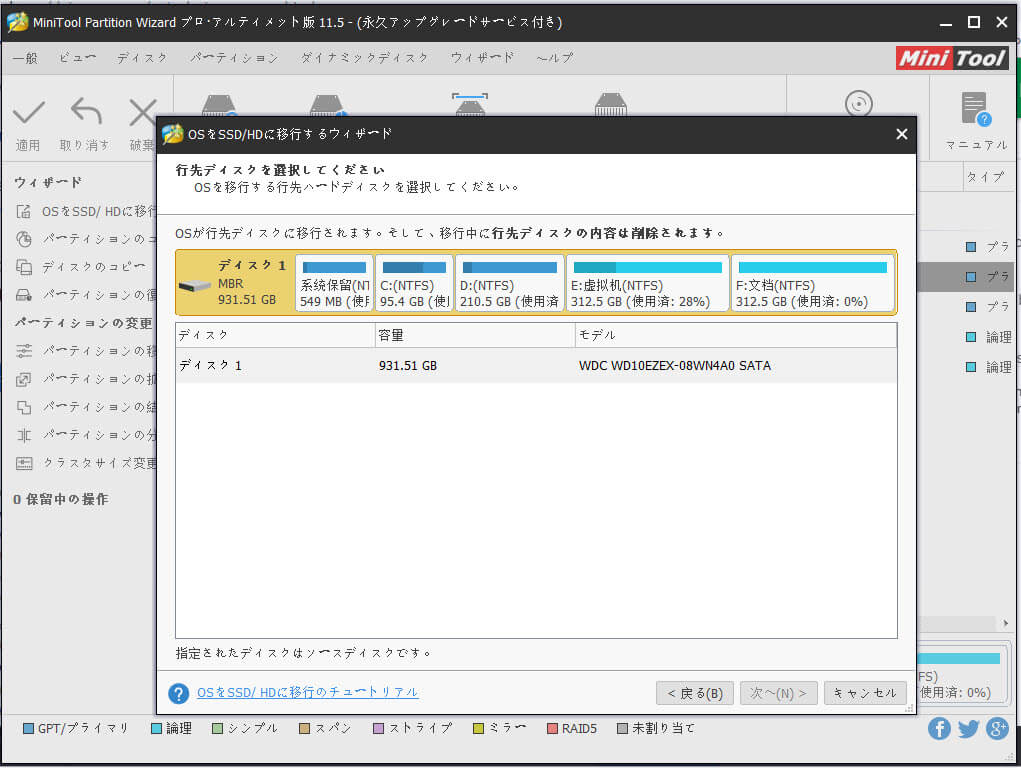Click the cluster size change (クラスタサイズ変更) icon
Image resolution: width=1021 pixels, height=768 pixels.
[24, 463]
